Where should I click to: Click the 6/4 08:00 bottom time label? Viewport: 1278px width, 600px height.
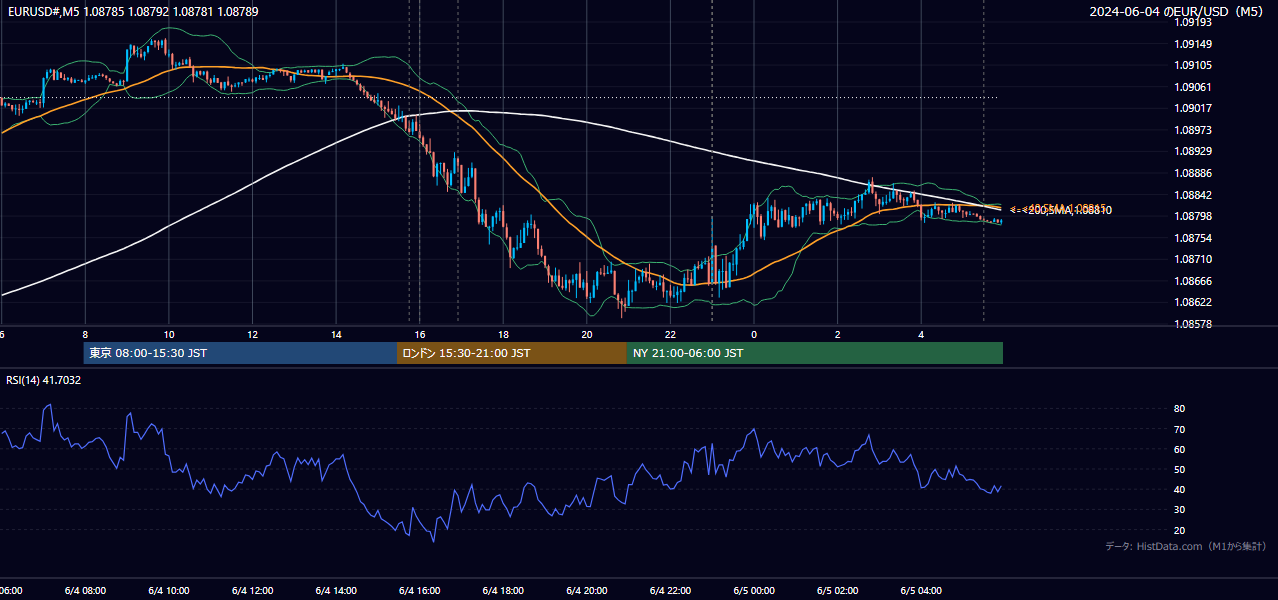pyautogui.click(x=85, y=590)
